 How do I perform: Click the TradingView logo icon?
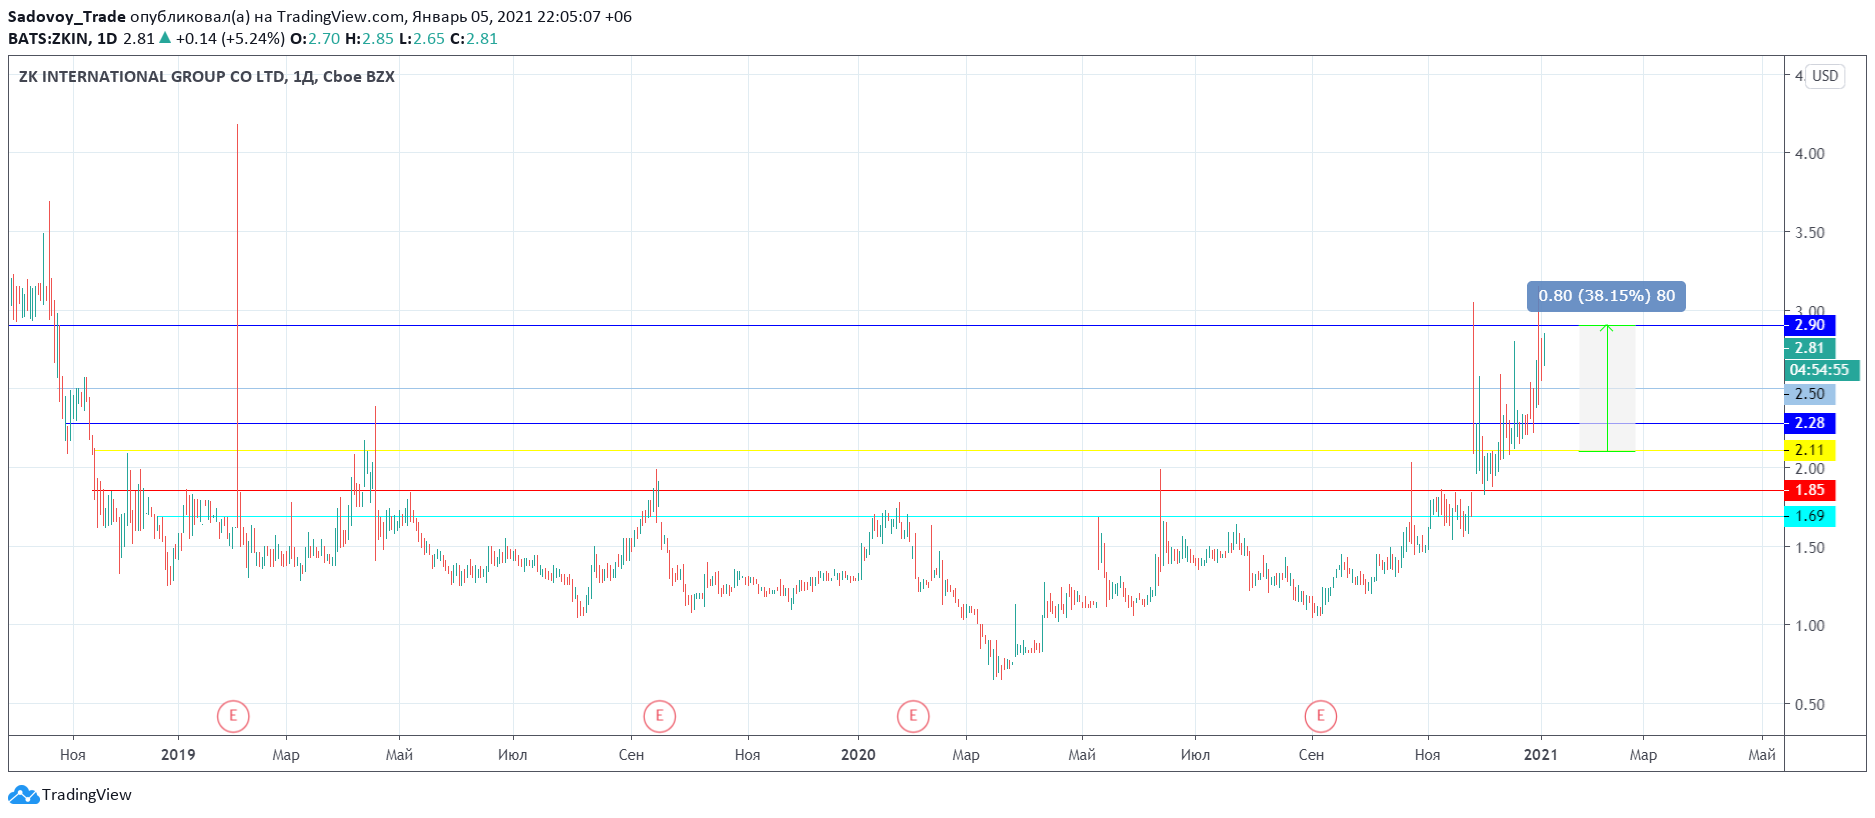(23, 795)
